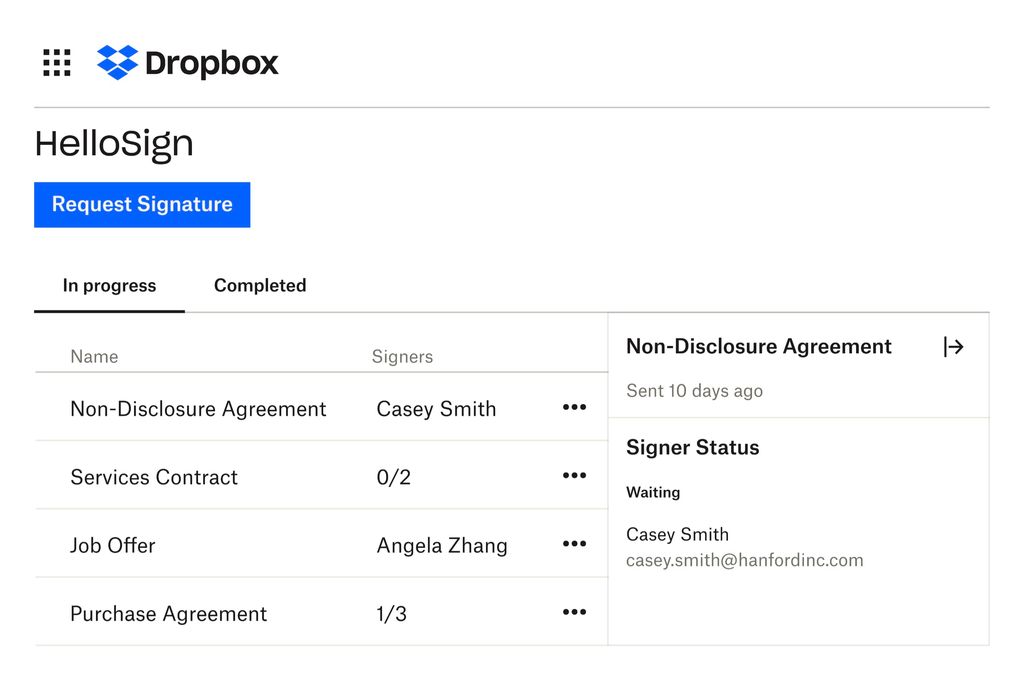Screen dimensions: 1024x683
Task: Select the In progress tab
Action: point(109,285)
